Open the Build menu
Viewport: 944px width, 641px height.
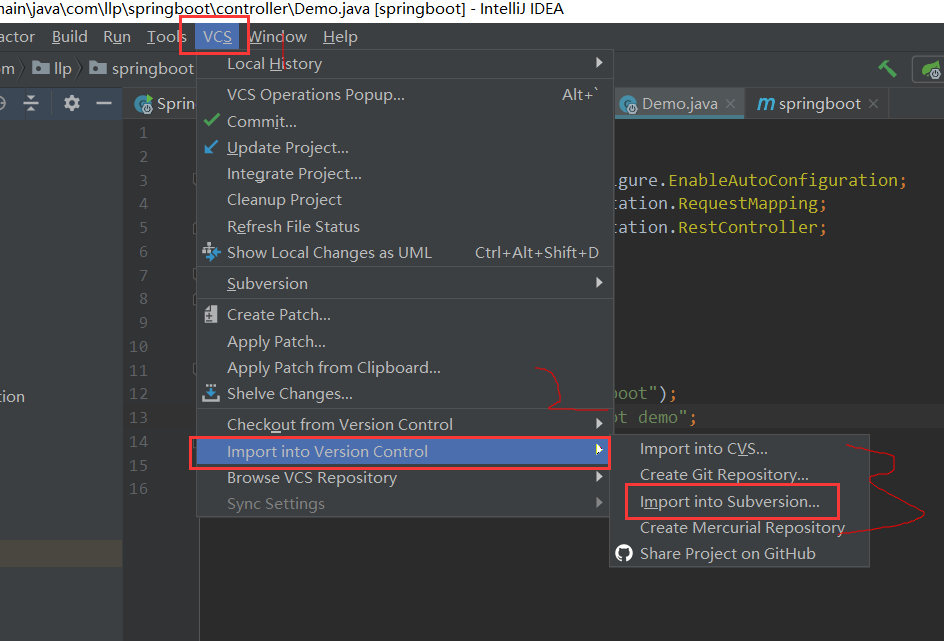click(x=70, y=37)
